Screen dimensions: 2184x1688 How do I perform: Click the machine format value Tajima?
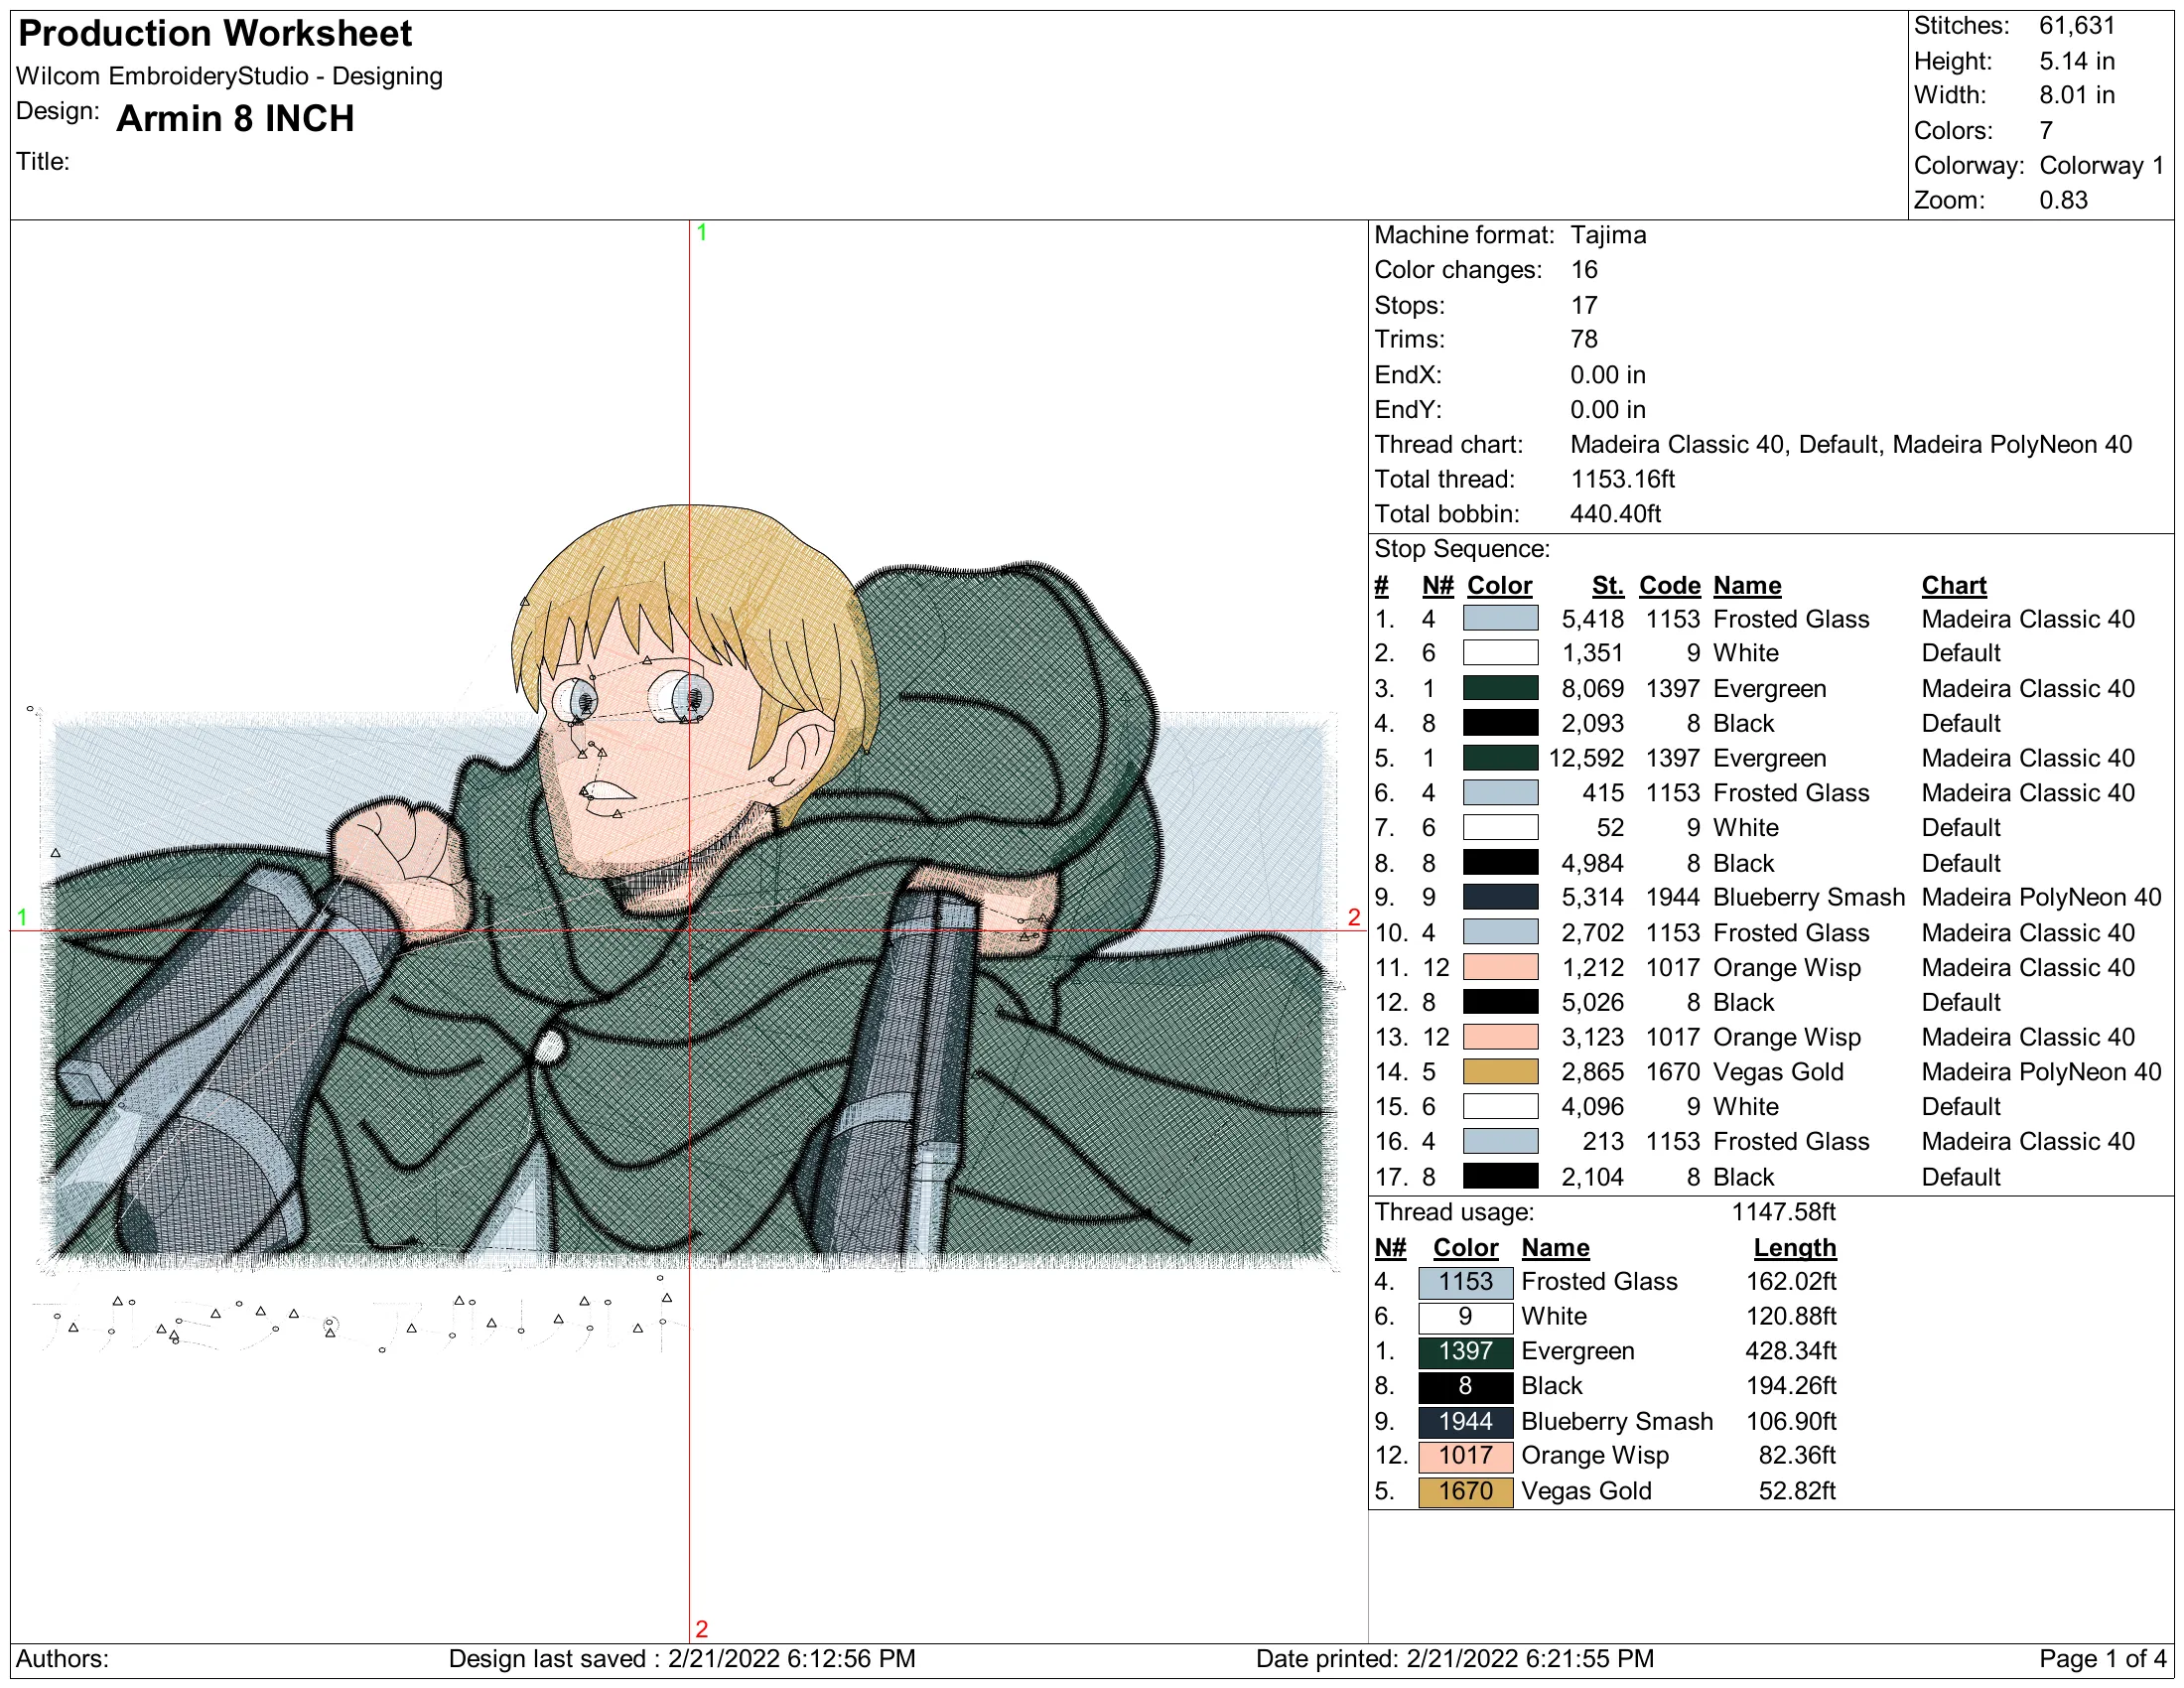(x=1608, y=235)
